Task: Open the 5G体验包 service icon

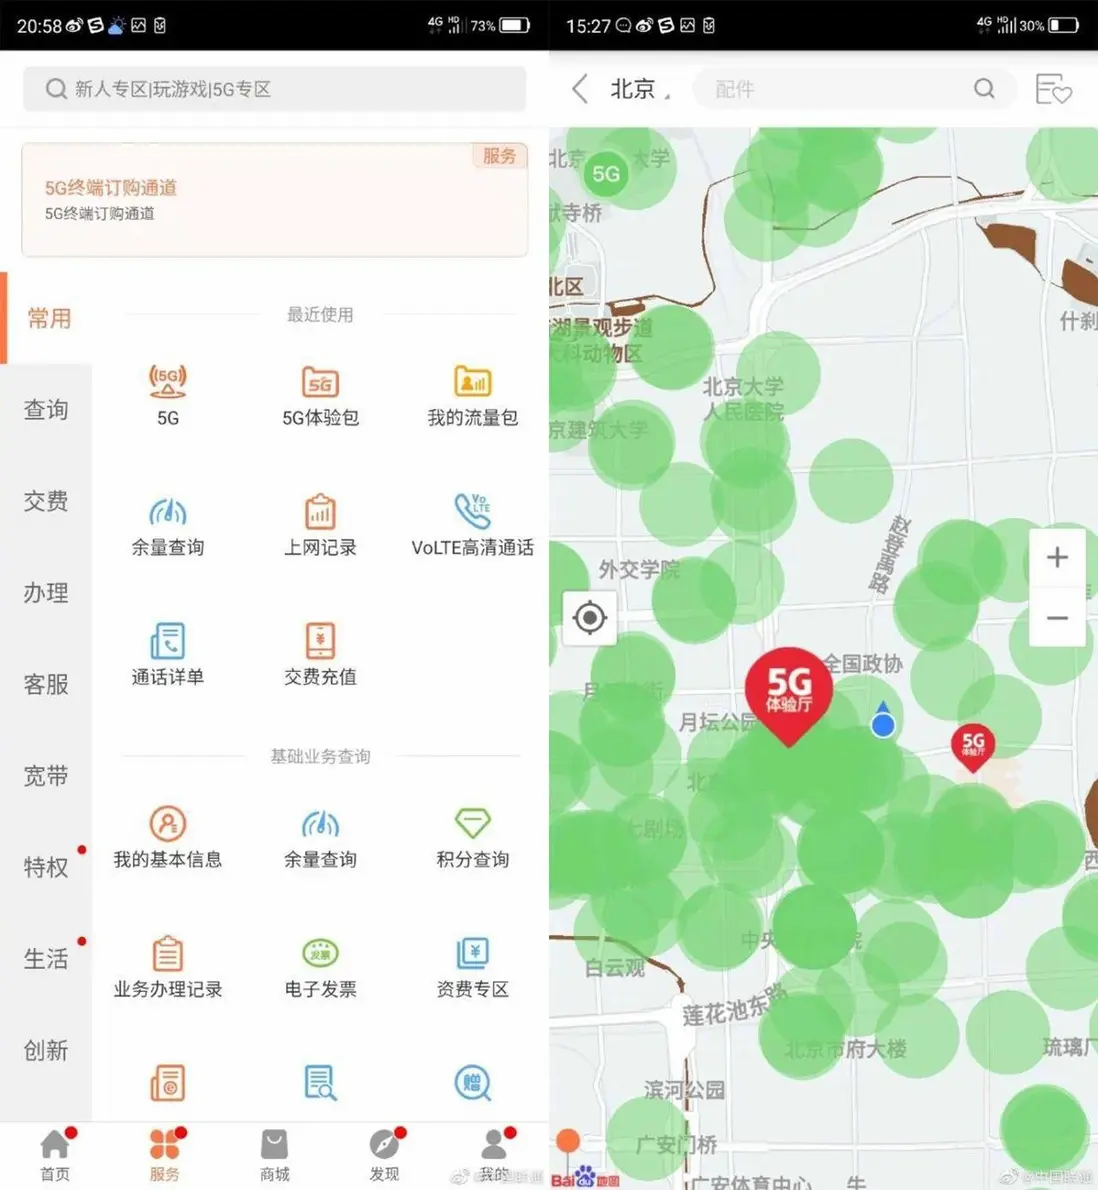Action: pos(319,395)
